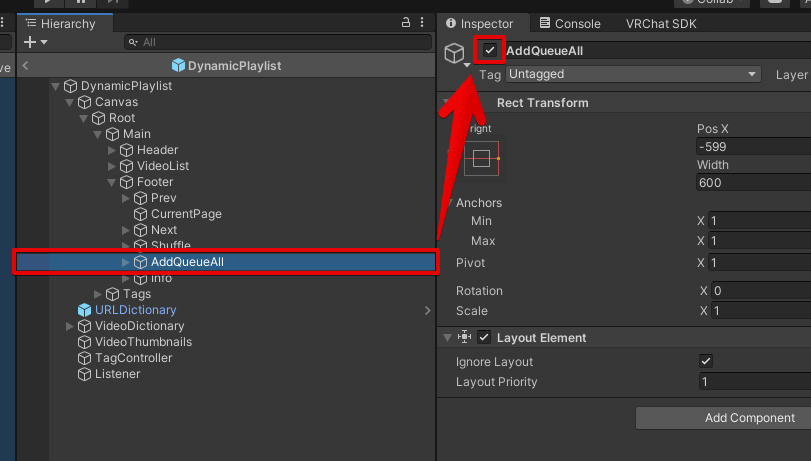The height and width of the screenshot is (461, 811).
Task: Open the Tag dropdown showing Untagged
Action: tap(633, 74)
